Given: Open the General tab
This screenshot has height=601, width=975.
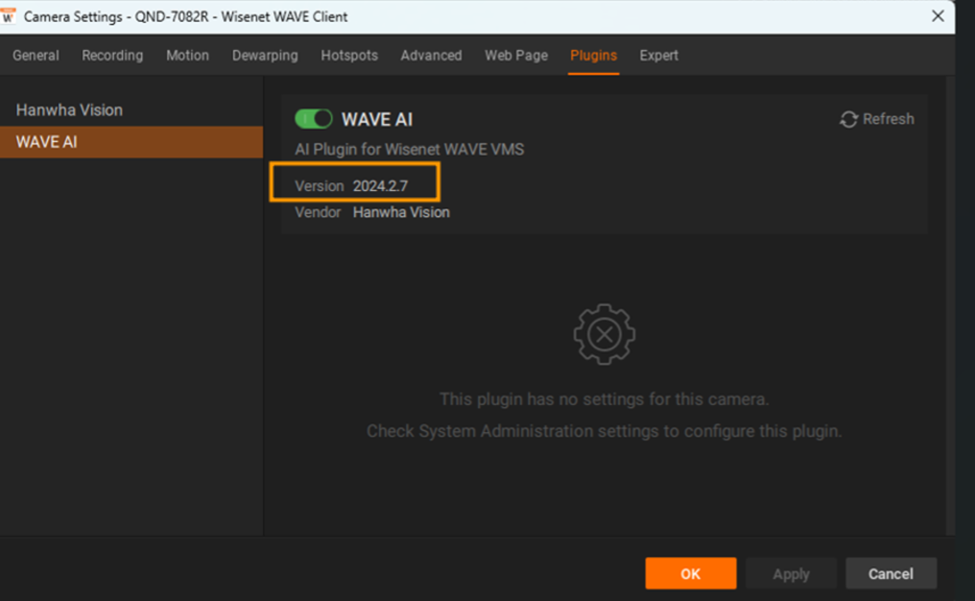Looking at the screenshot, I should click(x=35, y=55).
